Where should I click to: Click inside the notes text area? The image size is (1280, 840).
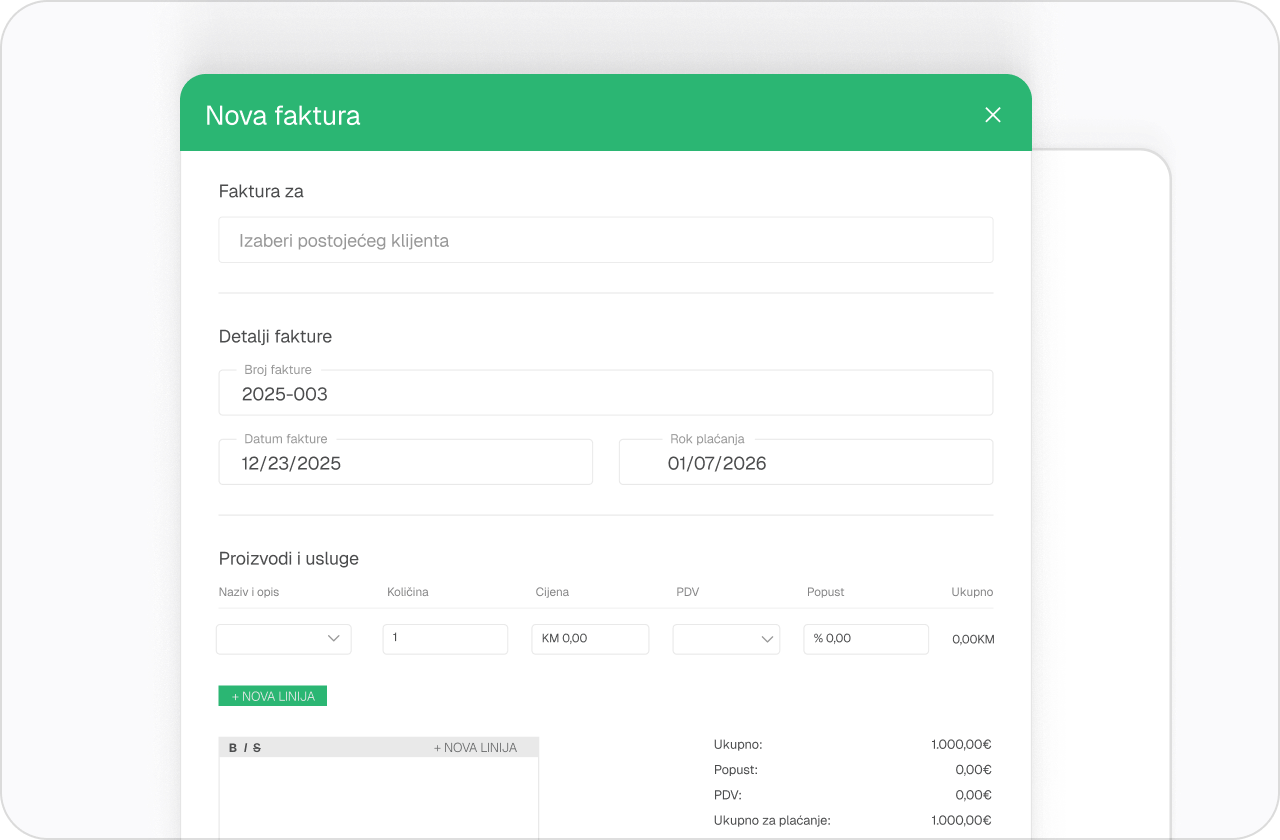pyautogui.click(x=379, y=798)
